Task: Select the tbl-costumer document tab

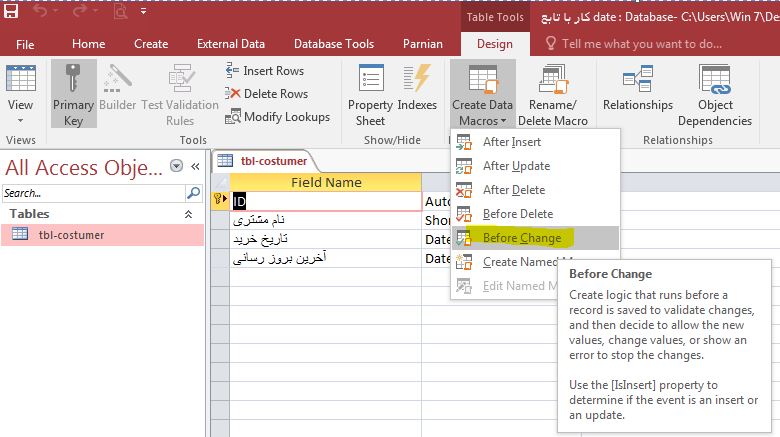Action: click(x=264, y=161)
